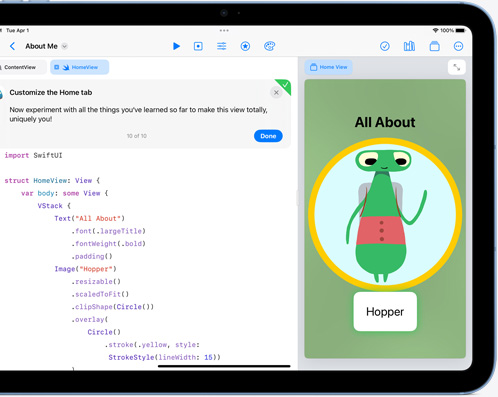This screenshot has height=397, width=498.
Task: Click the Hopper name card in preview
Action: [385, 312]
